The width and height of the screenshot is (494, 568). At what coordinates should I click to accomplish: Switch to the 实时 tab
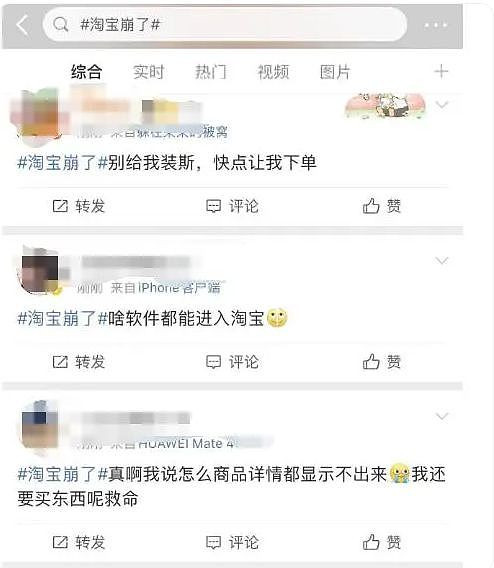(148, 72)
